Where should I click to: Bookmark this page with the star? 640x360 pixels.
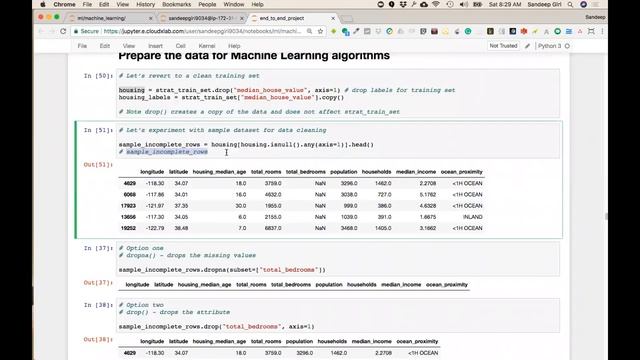point(320,31)
